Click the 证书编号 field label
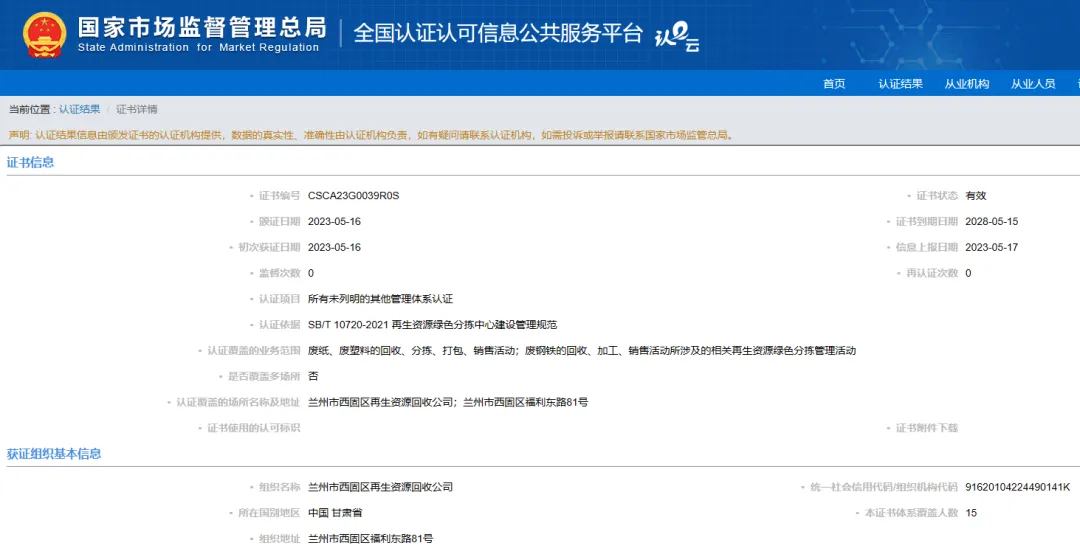The height and width of the screenshot is (554, 1080). pos(279,196)
